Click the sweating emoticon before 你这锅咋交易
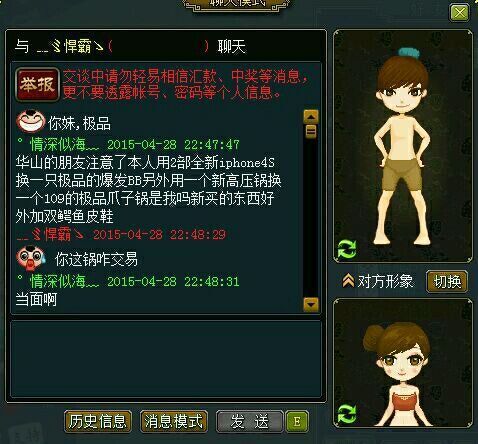478x444 pixels. [31, 258]
